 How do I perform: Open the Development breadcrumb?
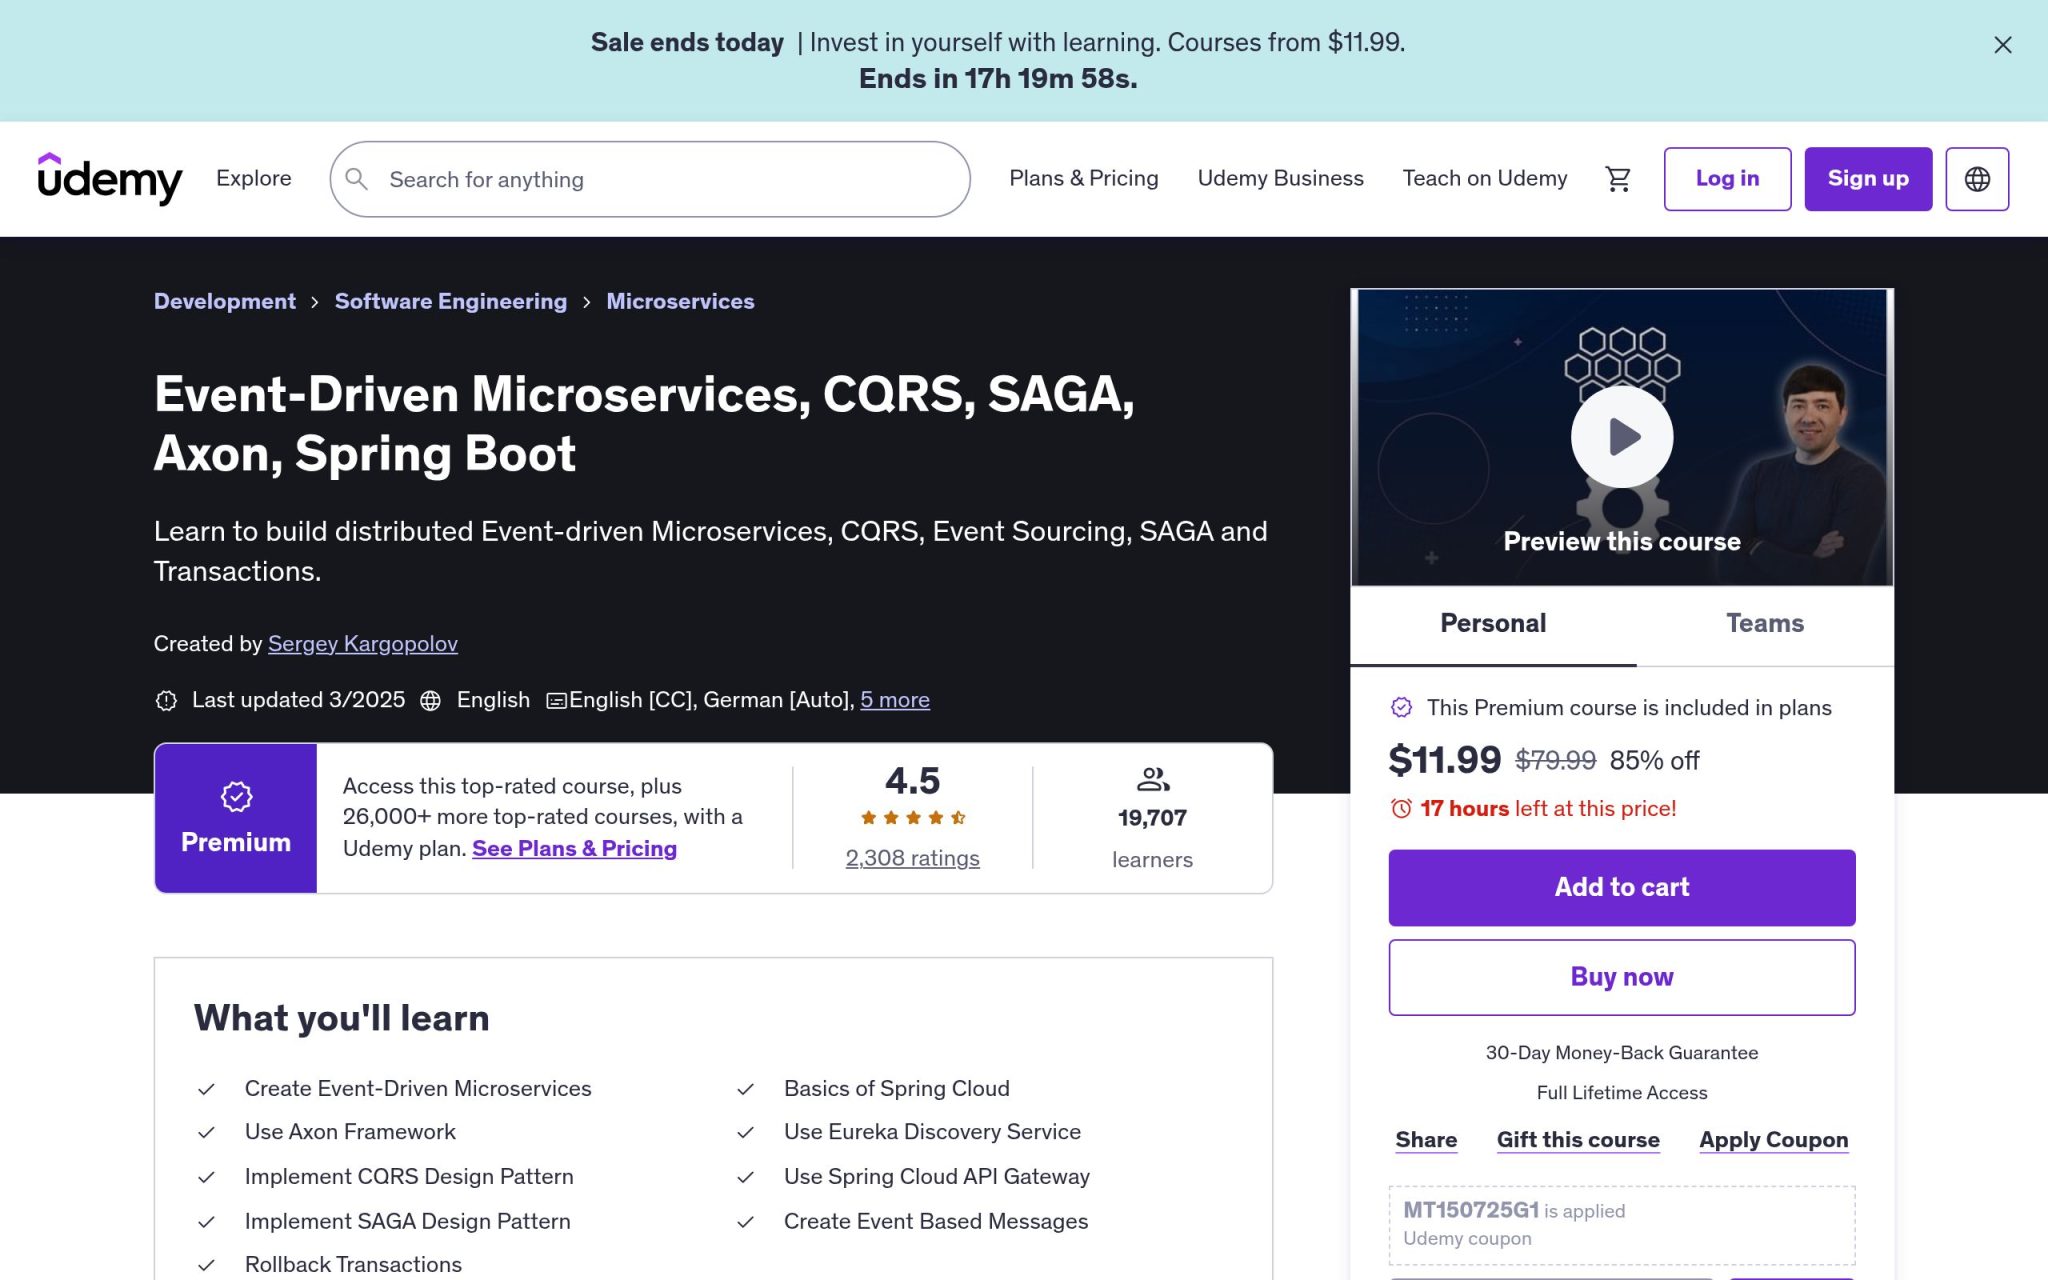(225, 301)
